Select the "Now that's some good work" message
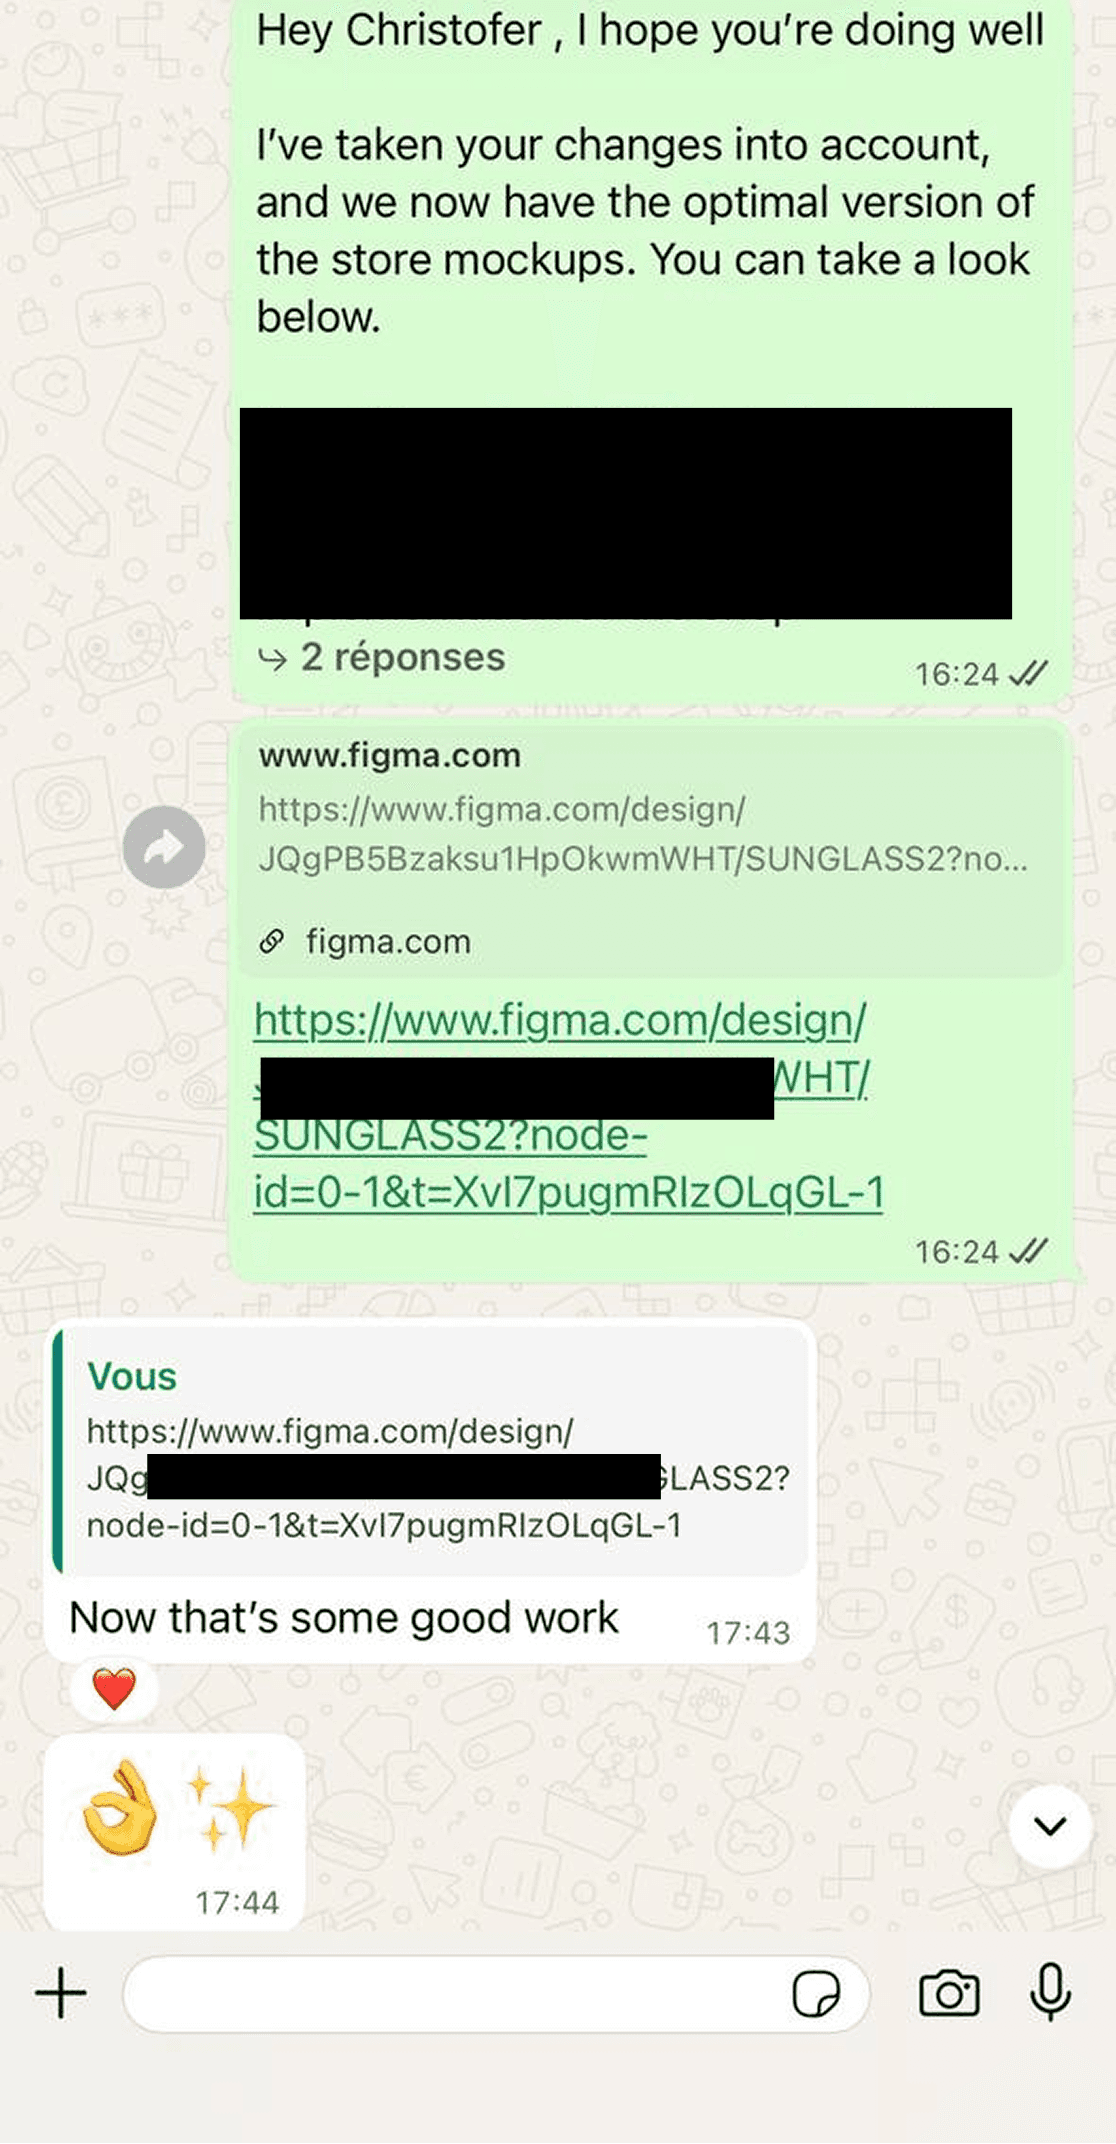 click(344, 1618)
